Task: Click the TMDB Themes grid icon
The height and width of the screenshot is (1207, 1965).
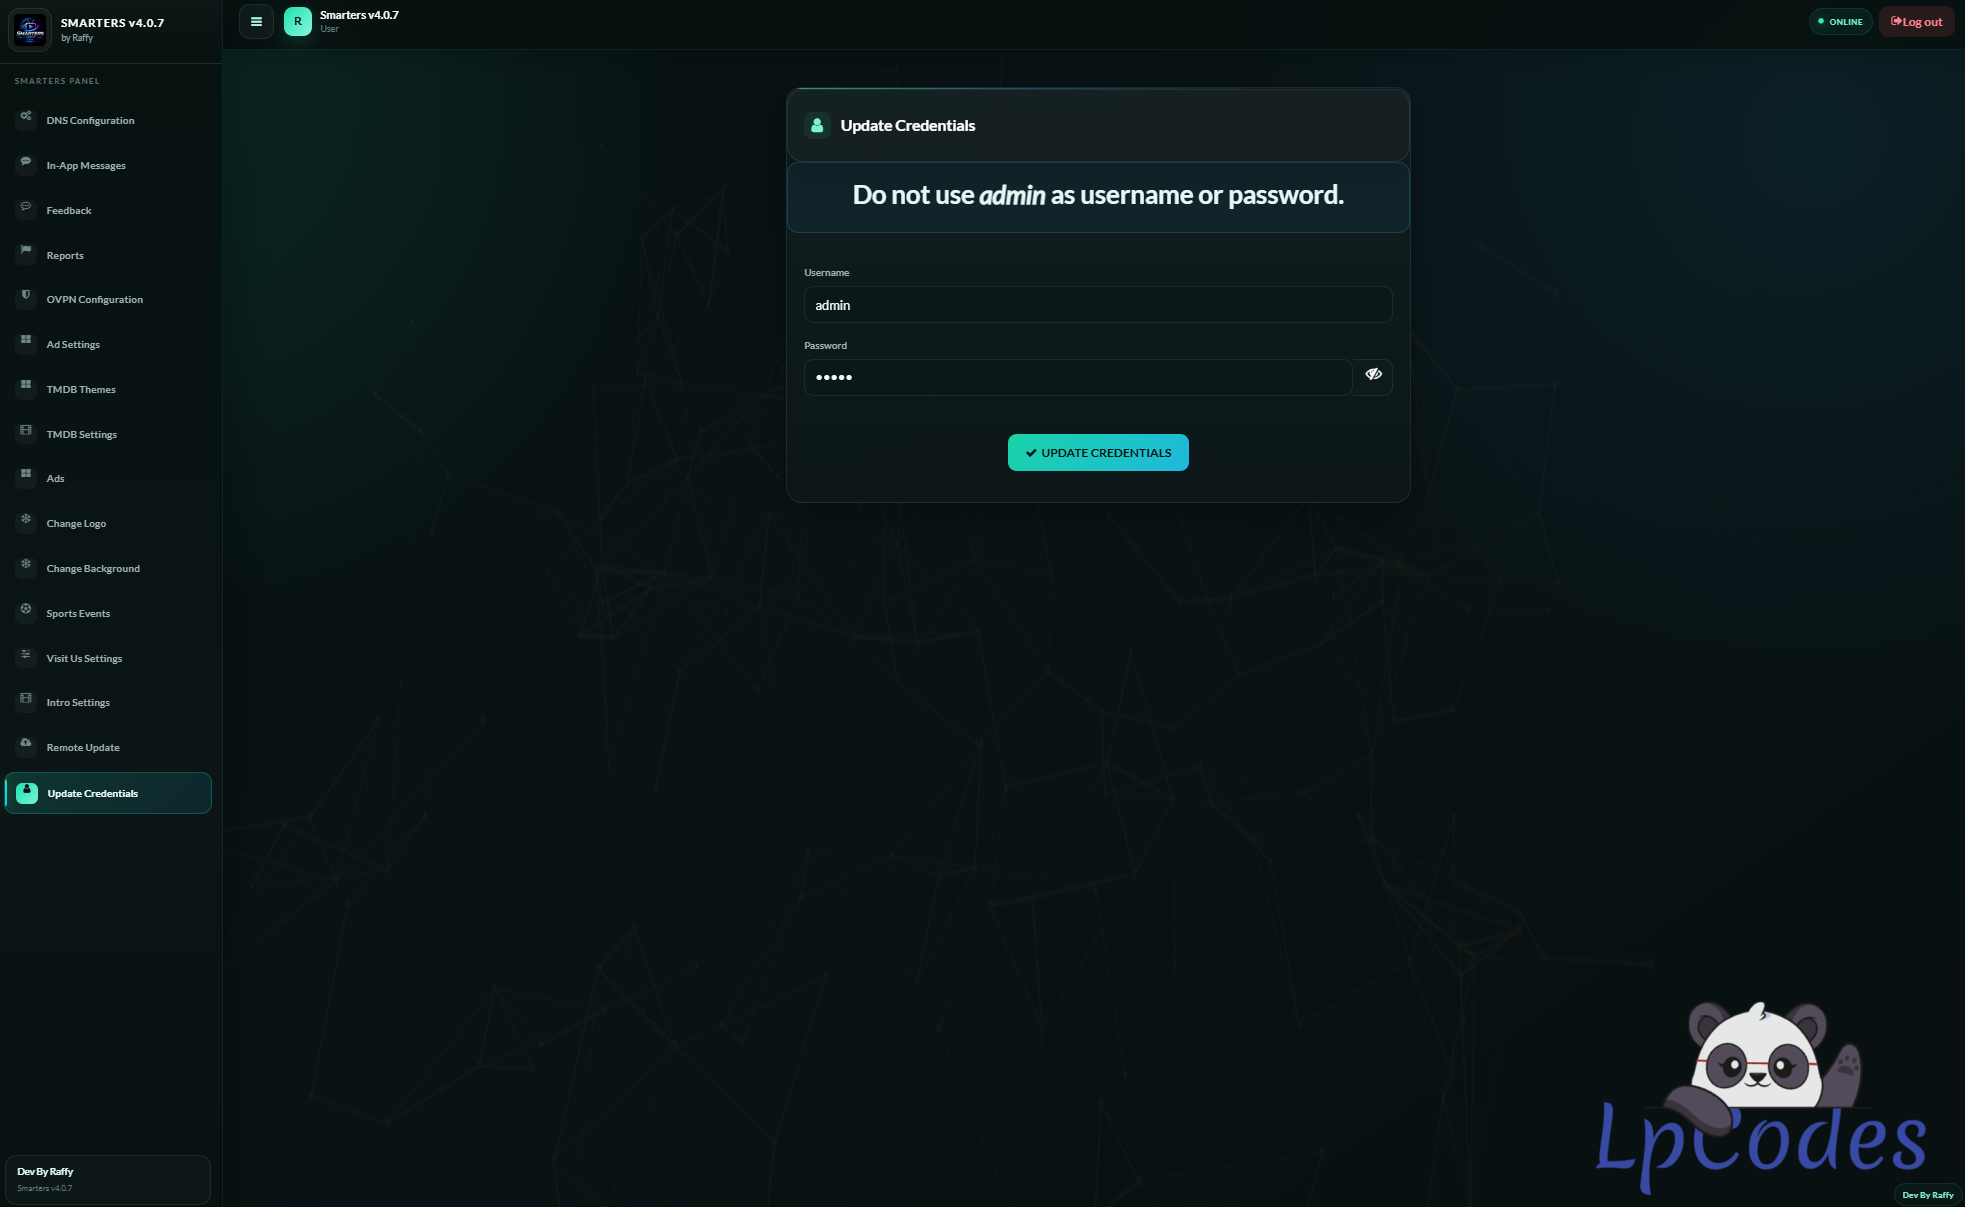Action: [26, 386]
